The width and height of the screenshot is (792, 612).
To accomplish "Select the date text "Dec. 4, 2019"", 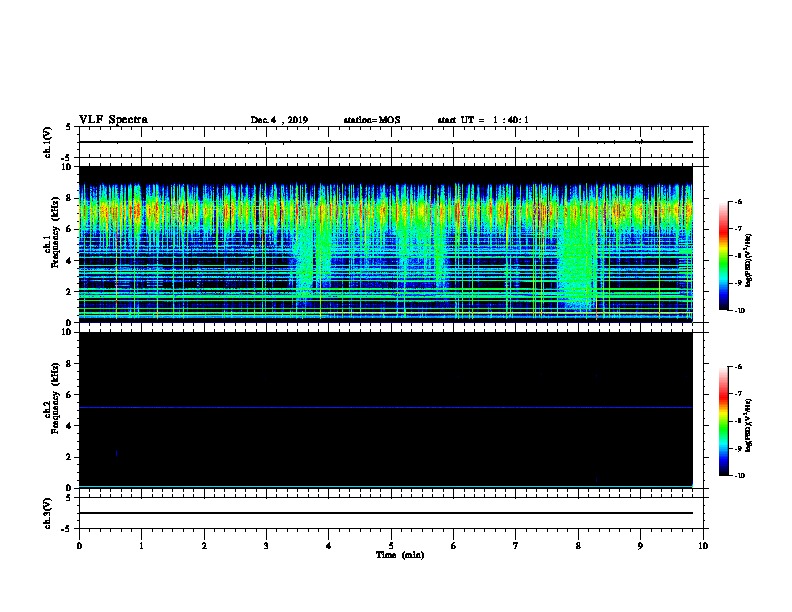I will pyautogui.click(x=279, y=120).
